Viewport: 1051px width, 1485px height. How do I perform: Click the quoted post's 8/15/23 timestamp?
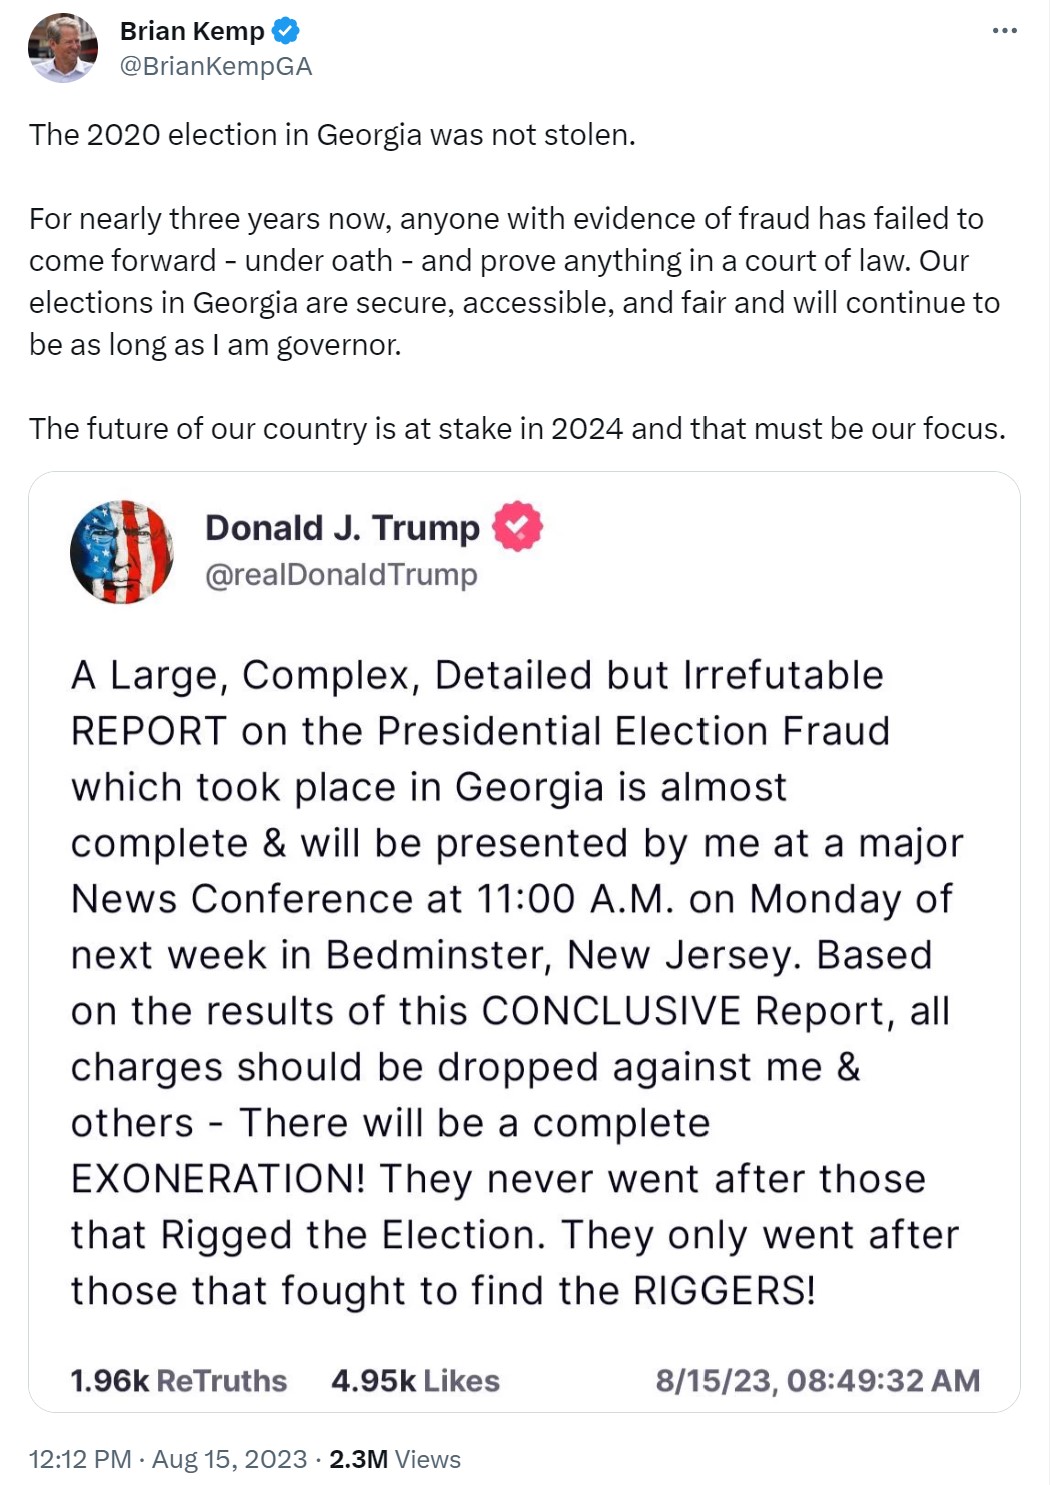click(817, 1380)
